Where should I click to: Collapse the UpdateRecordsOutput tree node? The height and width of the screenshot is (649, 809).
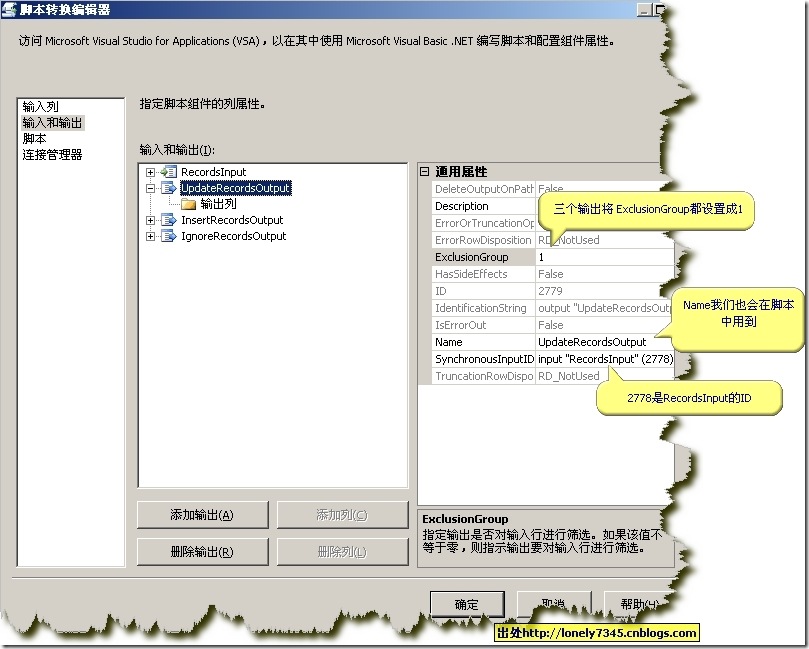point(150,188)
